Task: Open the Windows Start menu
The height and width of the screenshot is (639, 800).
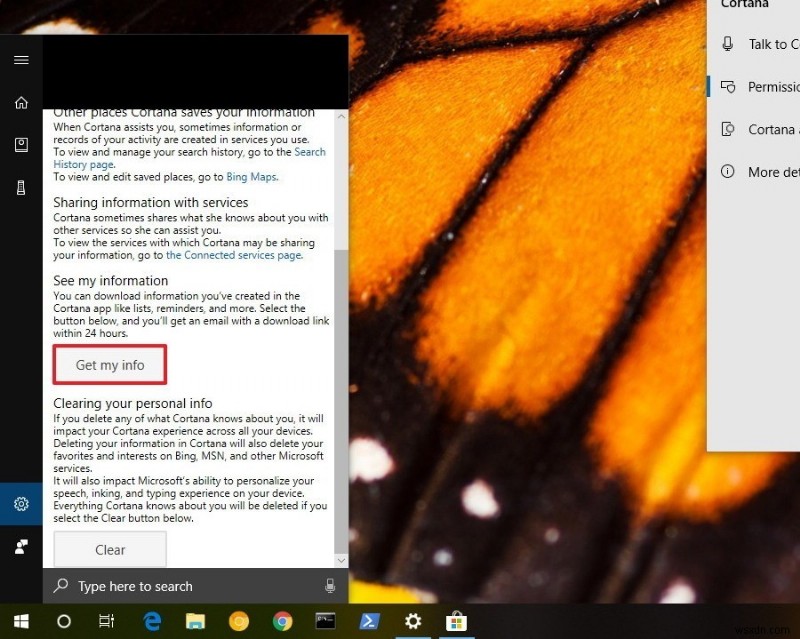Action: point(21,621)
